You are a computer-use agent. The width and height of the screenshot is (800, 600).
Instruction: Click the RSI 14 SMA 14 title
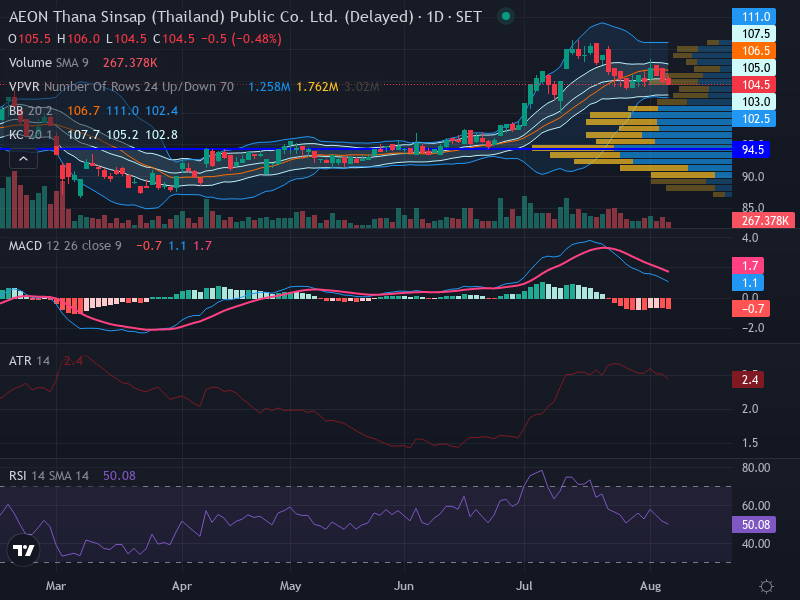(x=48, y=476)
